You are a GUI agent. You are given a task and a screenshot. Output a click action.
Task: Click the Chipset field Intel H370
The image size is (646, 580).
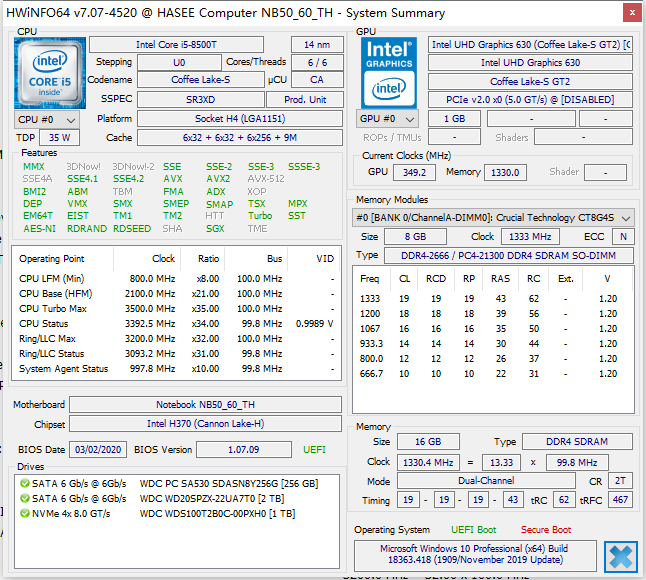pos(205,424)
